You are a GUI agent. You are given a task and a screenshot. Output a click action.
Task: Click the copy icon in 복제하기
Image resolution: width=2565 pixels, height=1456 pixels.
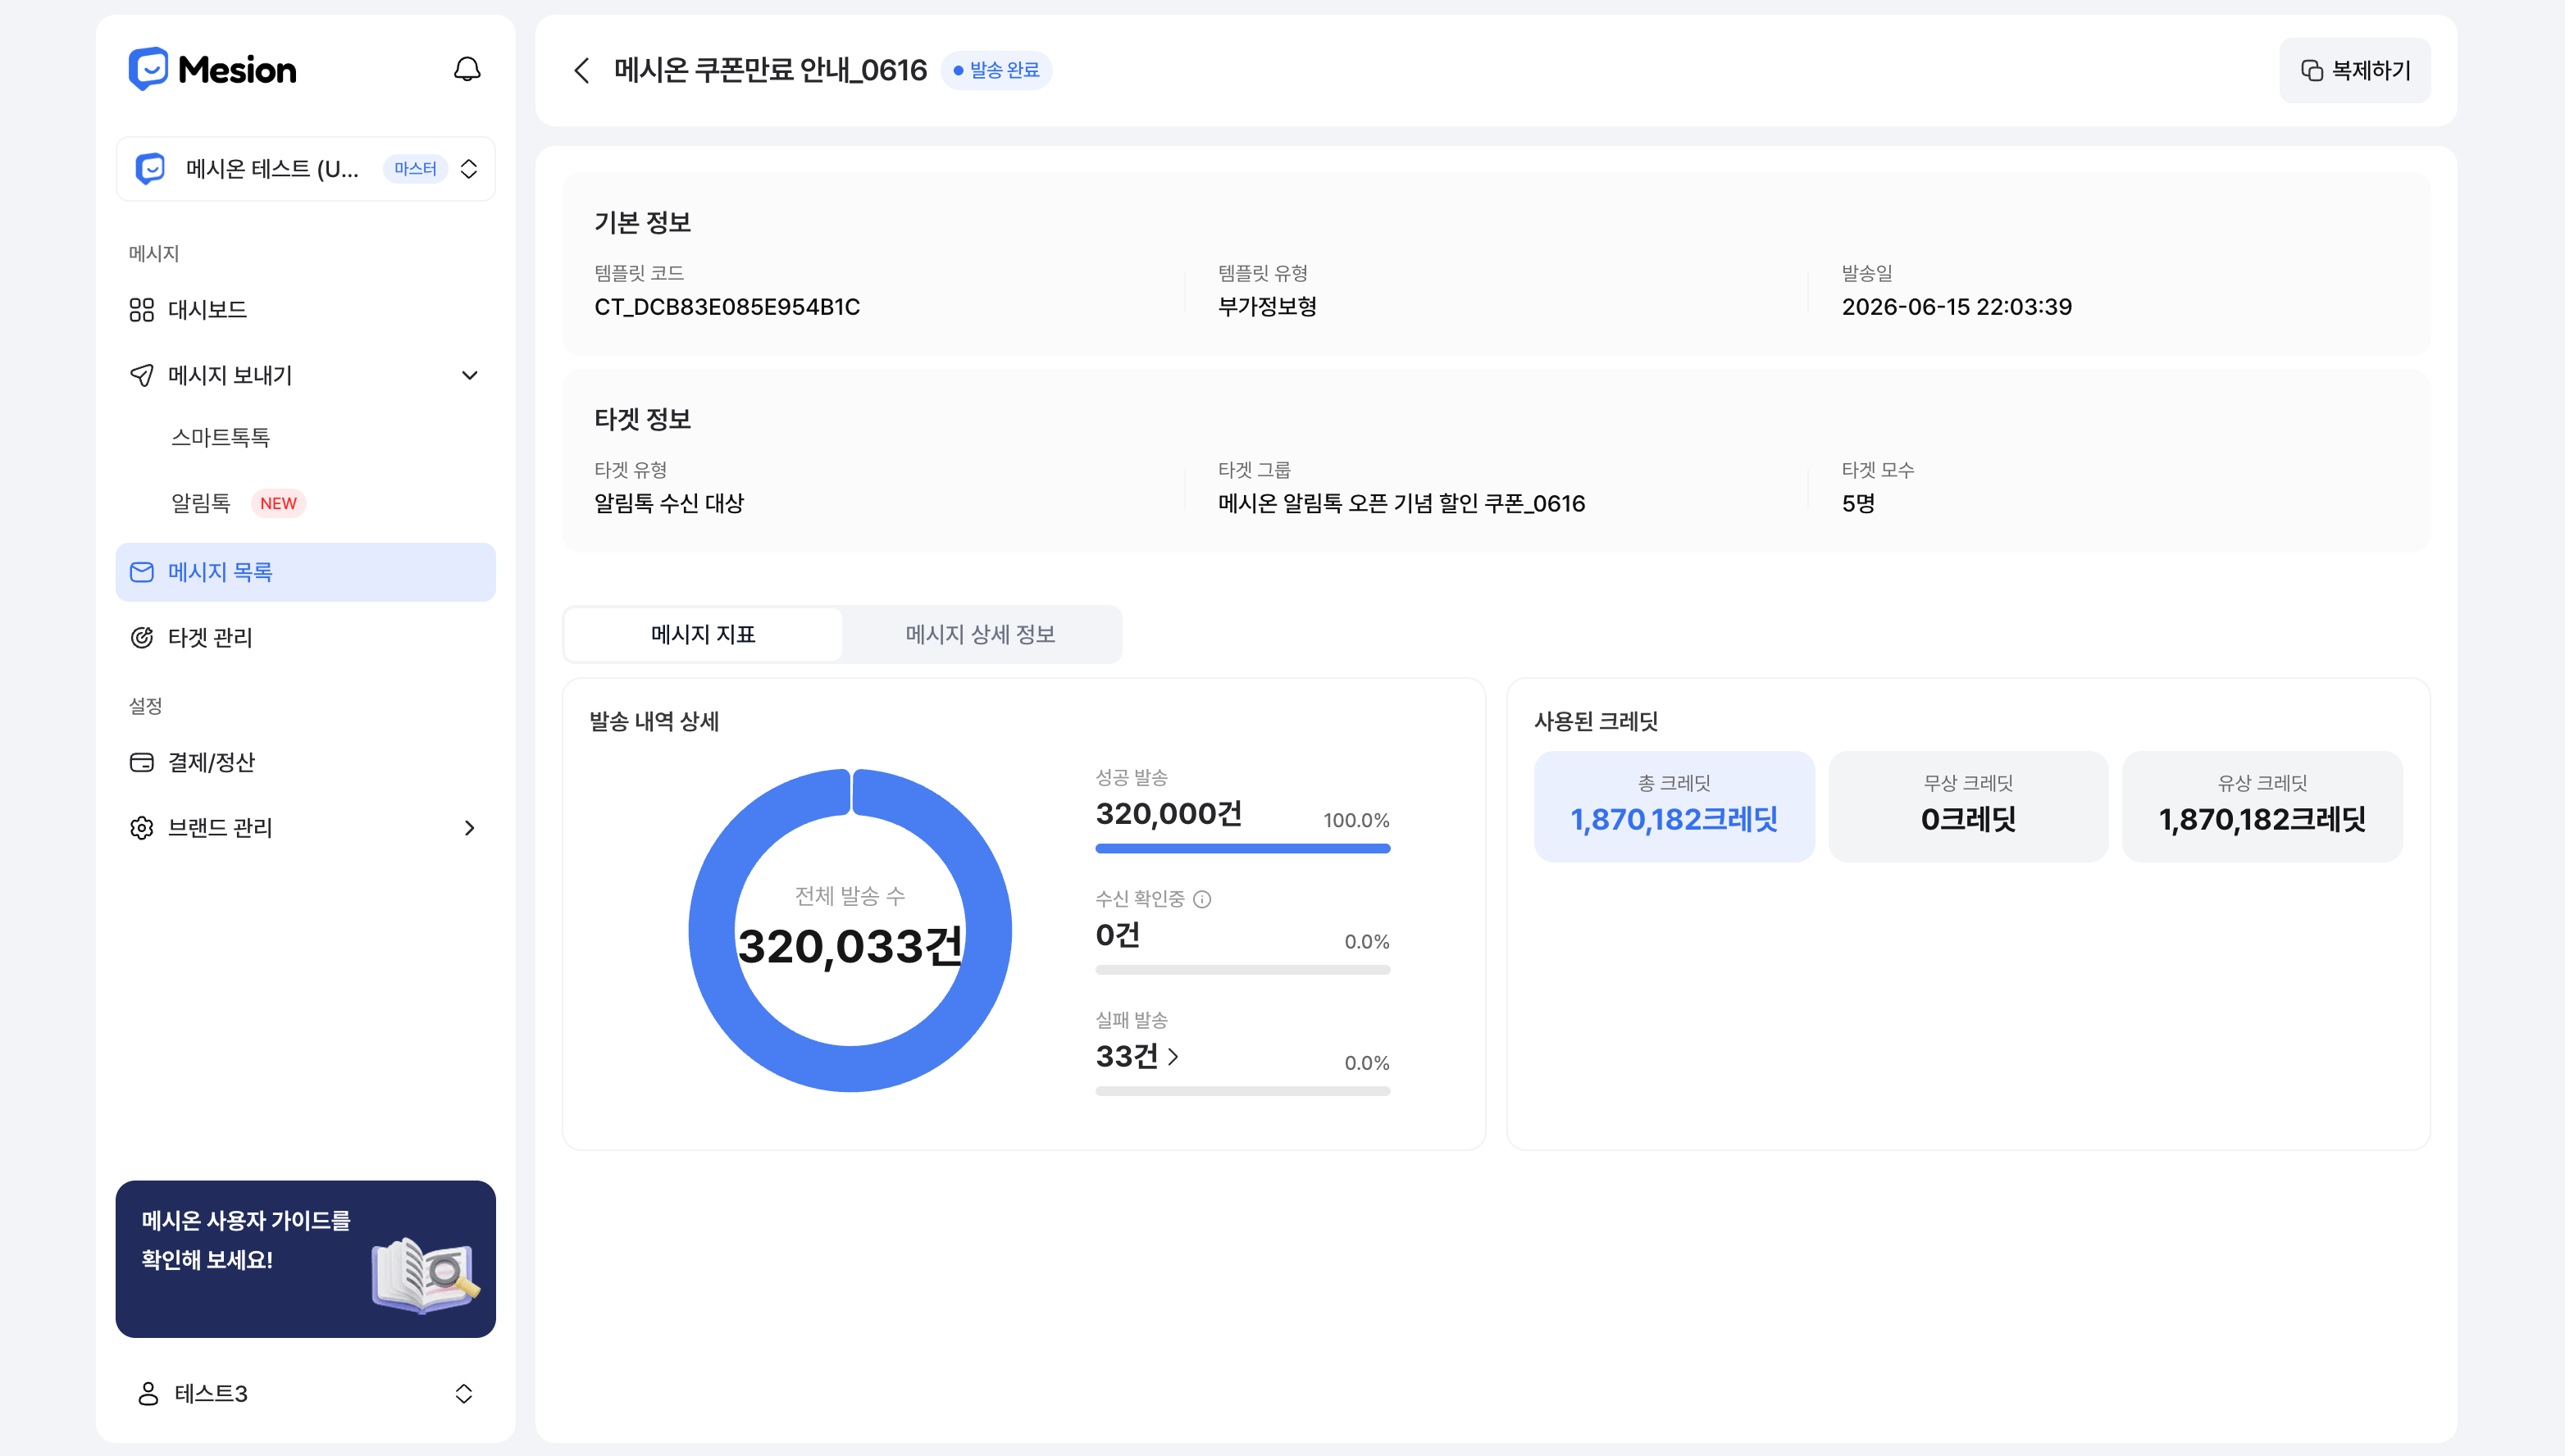(x=2311, y=70)
